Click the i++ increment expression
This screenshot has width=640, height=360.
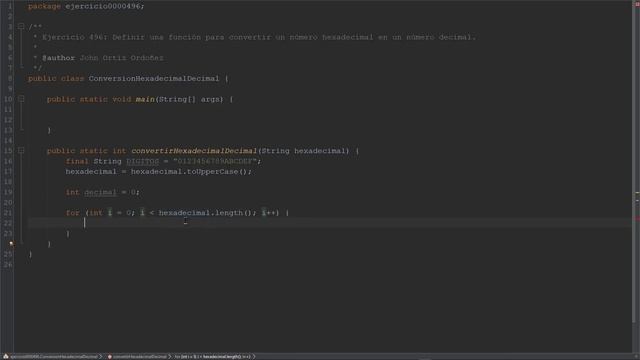[270, 213]
